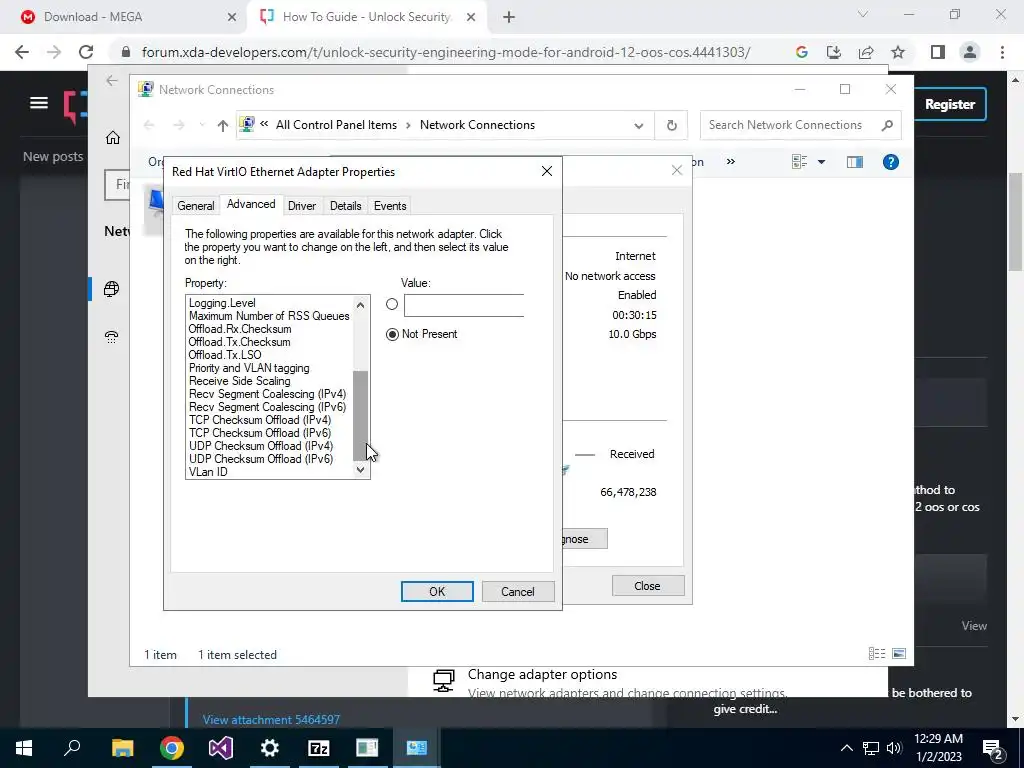Viewport: 1024px width, 768px height.
Task: Open a new Chrome tab
Action: click(509, 17)
